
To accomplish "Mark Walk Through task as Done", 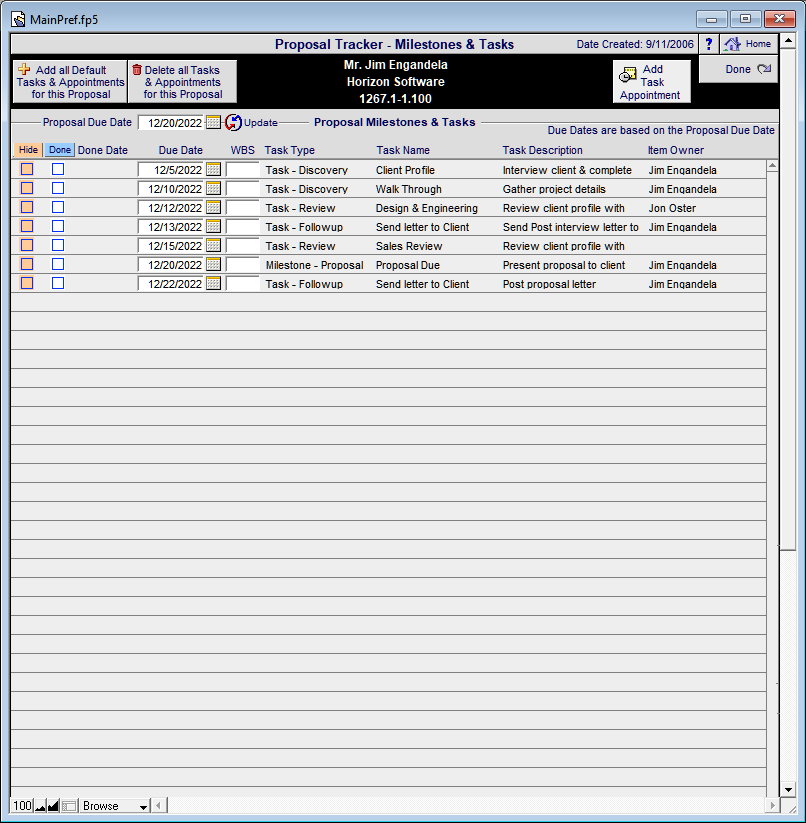I will tap(58, 188).
